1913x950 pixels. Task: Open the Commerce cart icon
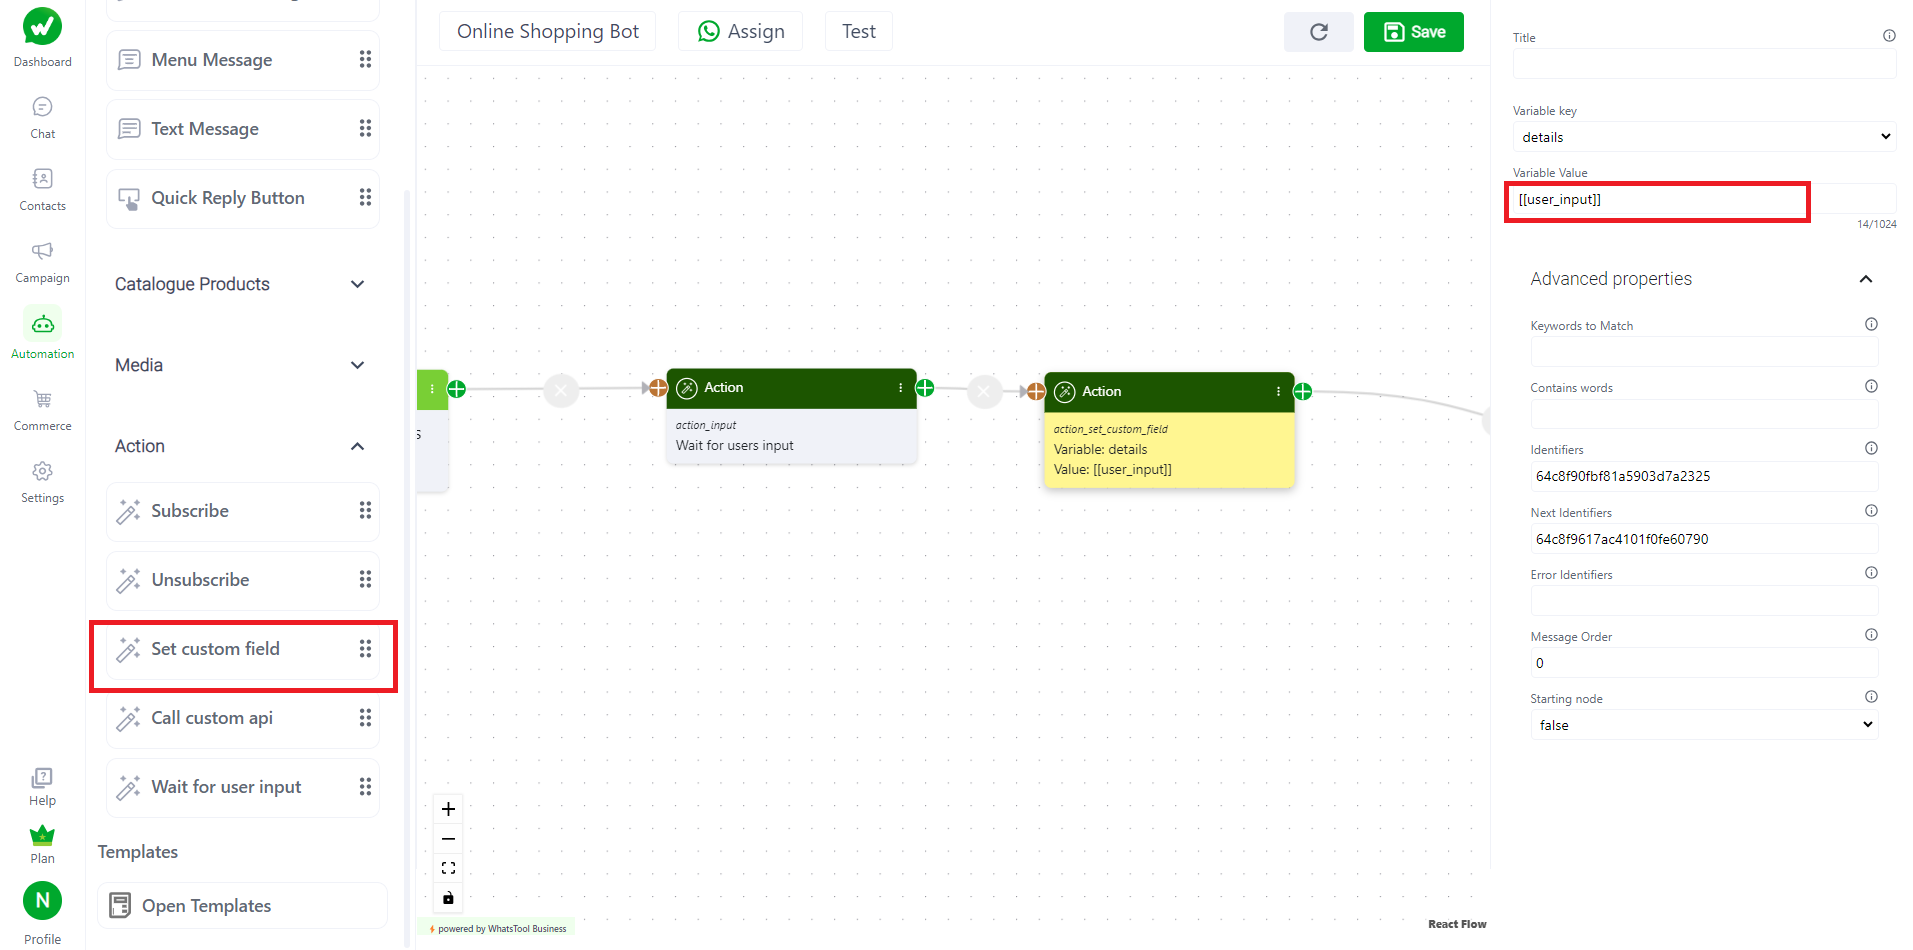tap(42, 399)
